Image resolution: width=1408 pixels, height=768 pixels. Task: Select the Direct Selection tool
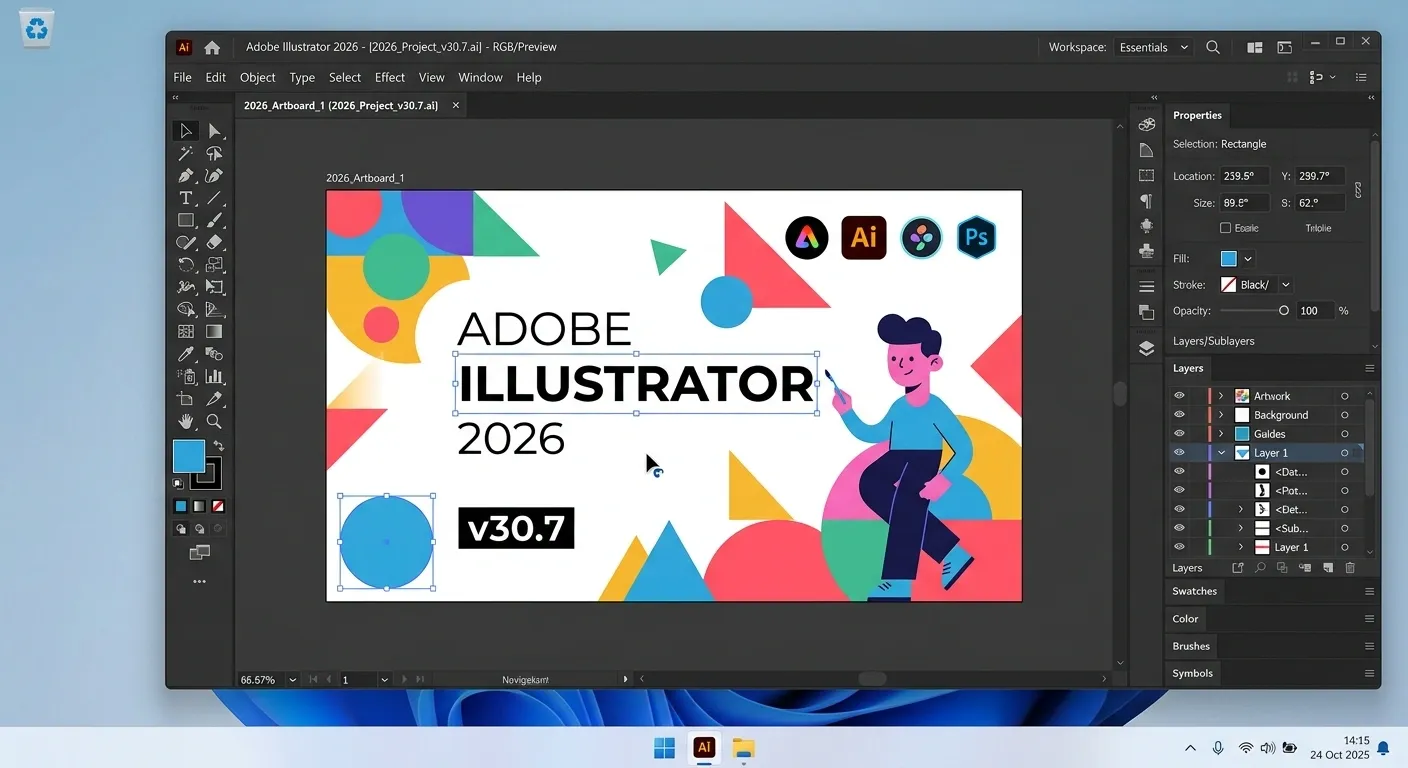click(x=214, y=131)
